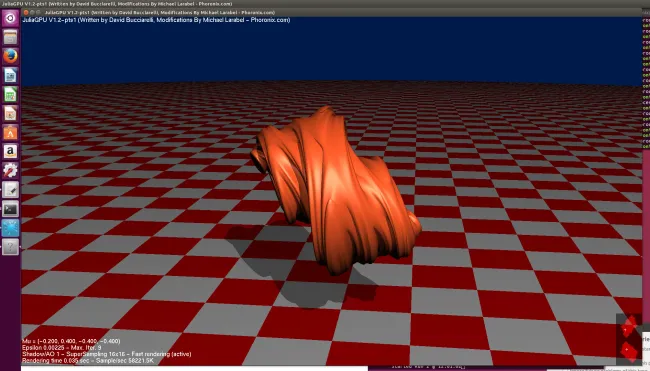Select the blue JuliaGPU application launcher icon
Image resolution: width=650 pixels, height=371 pixels.
10,228
